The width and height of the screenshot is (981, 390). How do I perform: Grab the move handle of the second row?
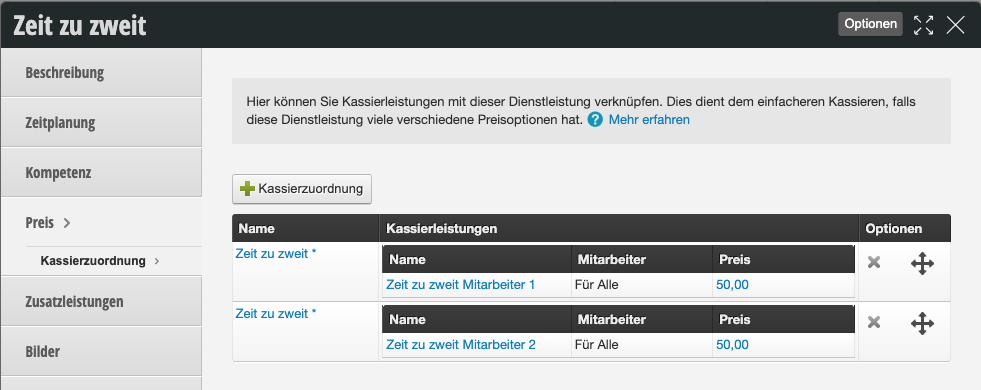[922, 324]
